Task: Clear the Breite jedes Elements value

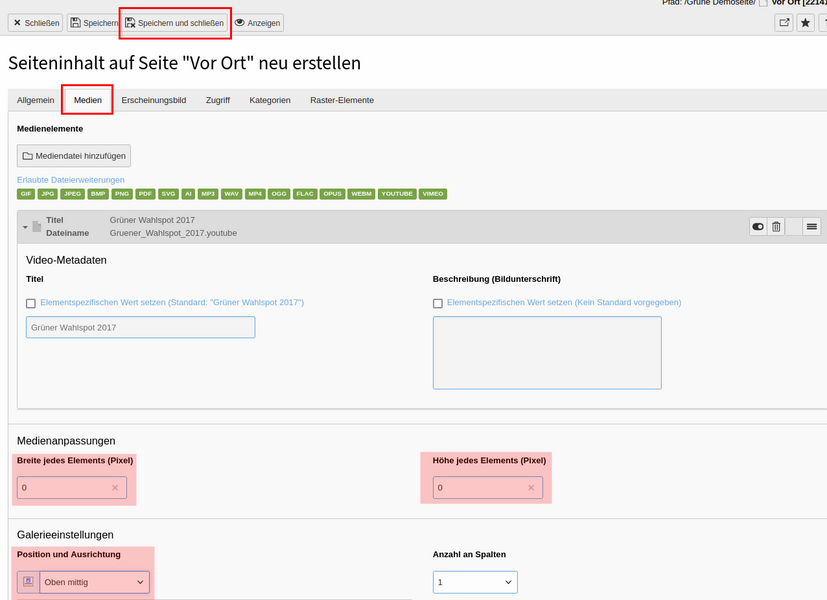Action: click(115, 488)
